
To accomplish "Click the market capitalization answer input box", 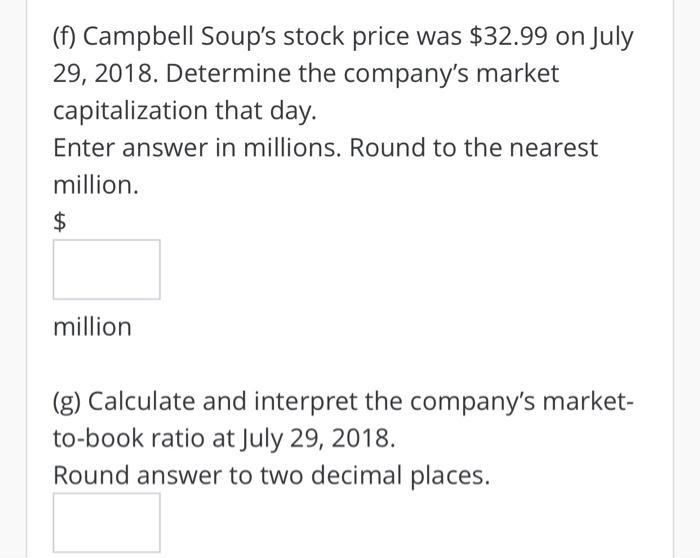I will tap(106, 270).
